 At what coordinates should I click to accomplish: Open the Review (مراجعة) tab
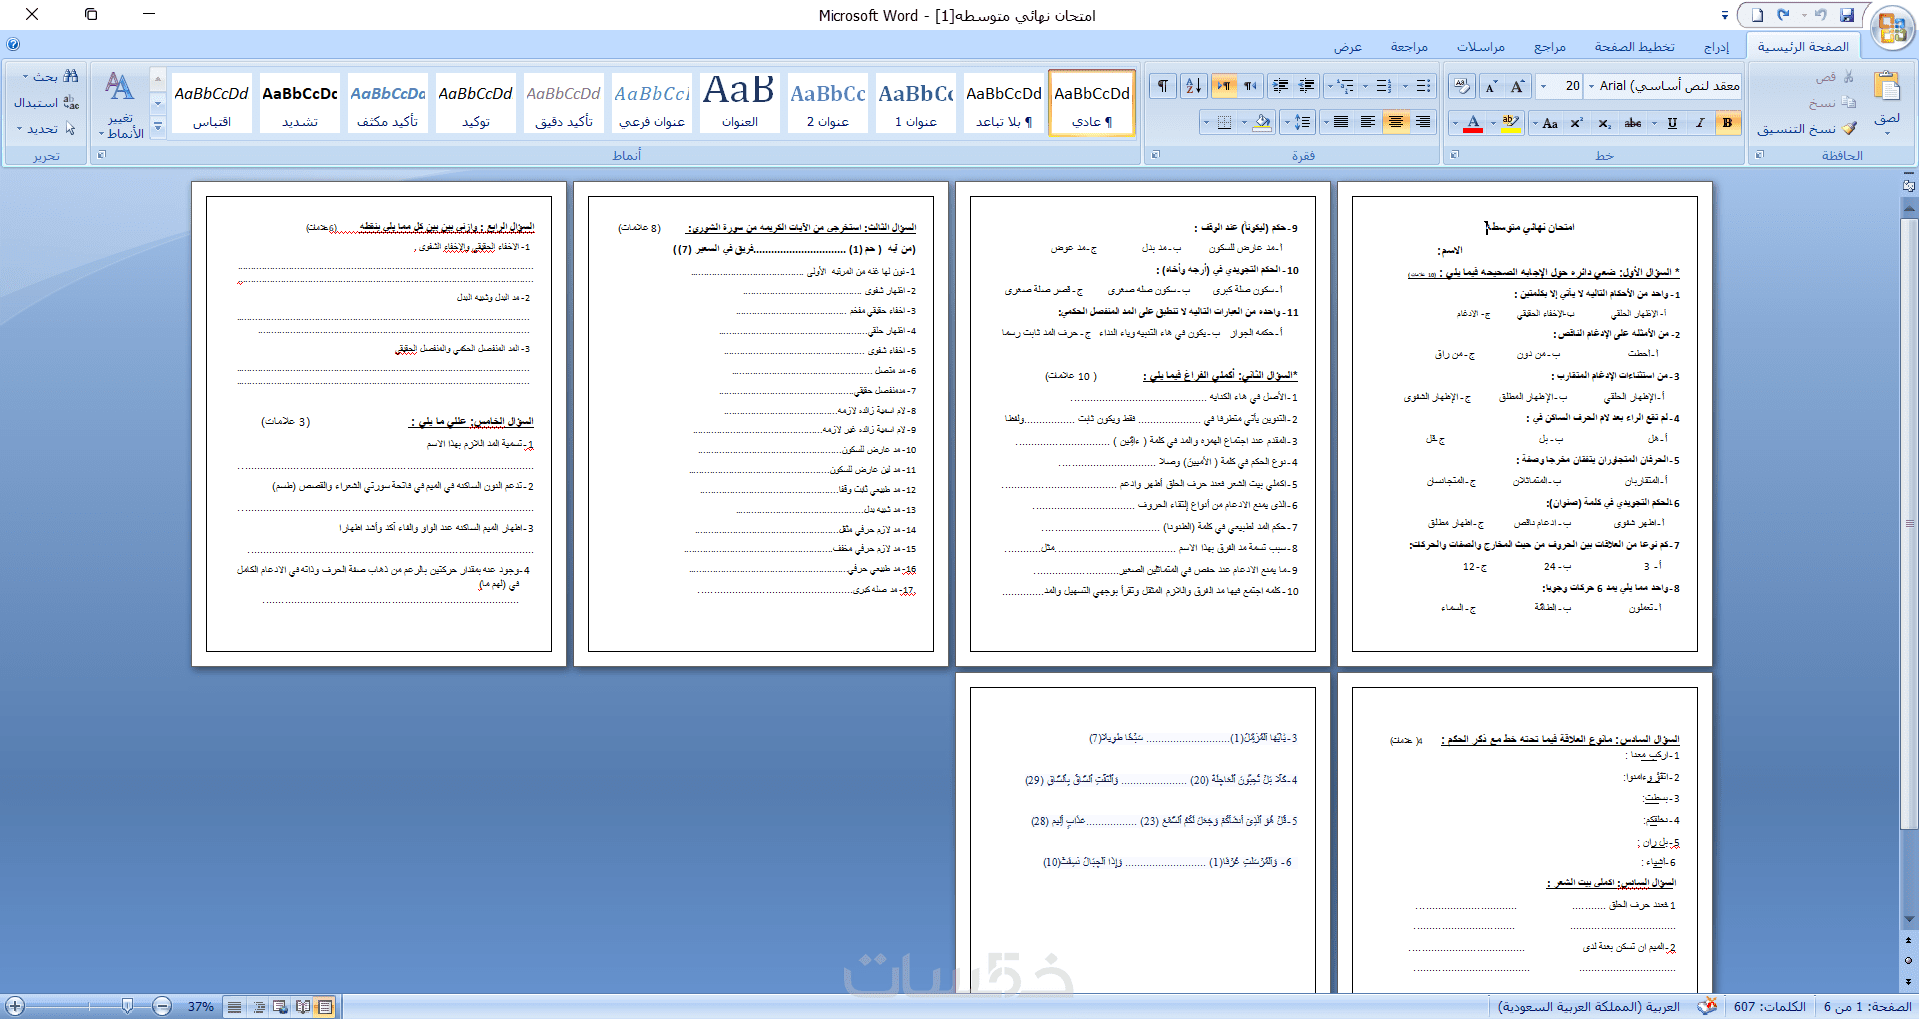point(1408,47)
